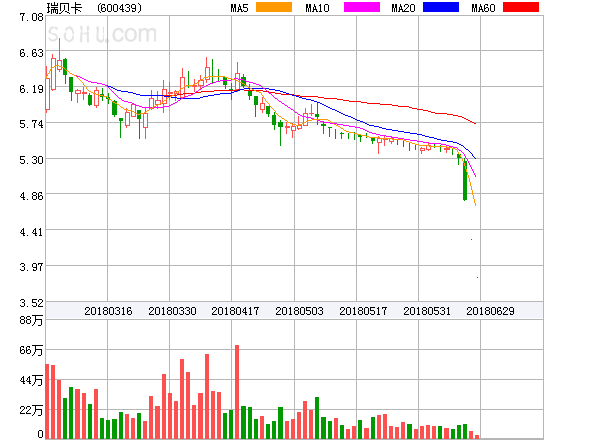This screenshot has height=440, width=600.
Task: Click the red MA60 legend swatch
Action: (521, 7)
